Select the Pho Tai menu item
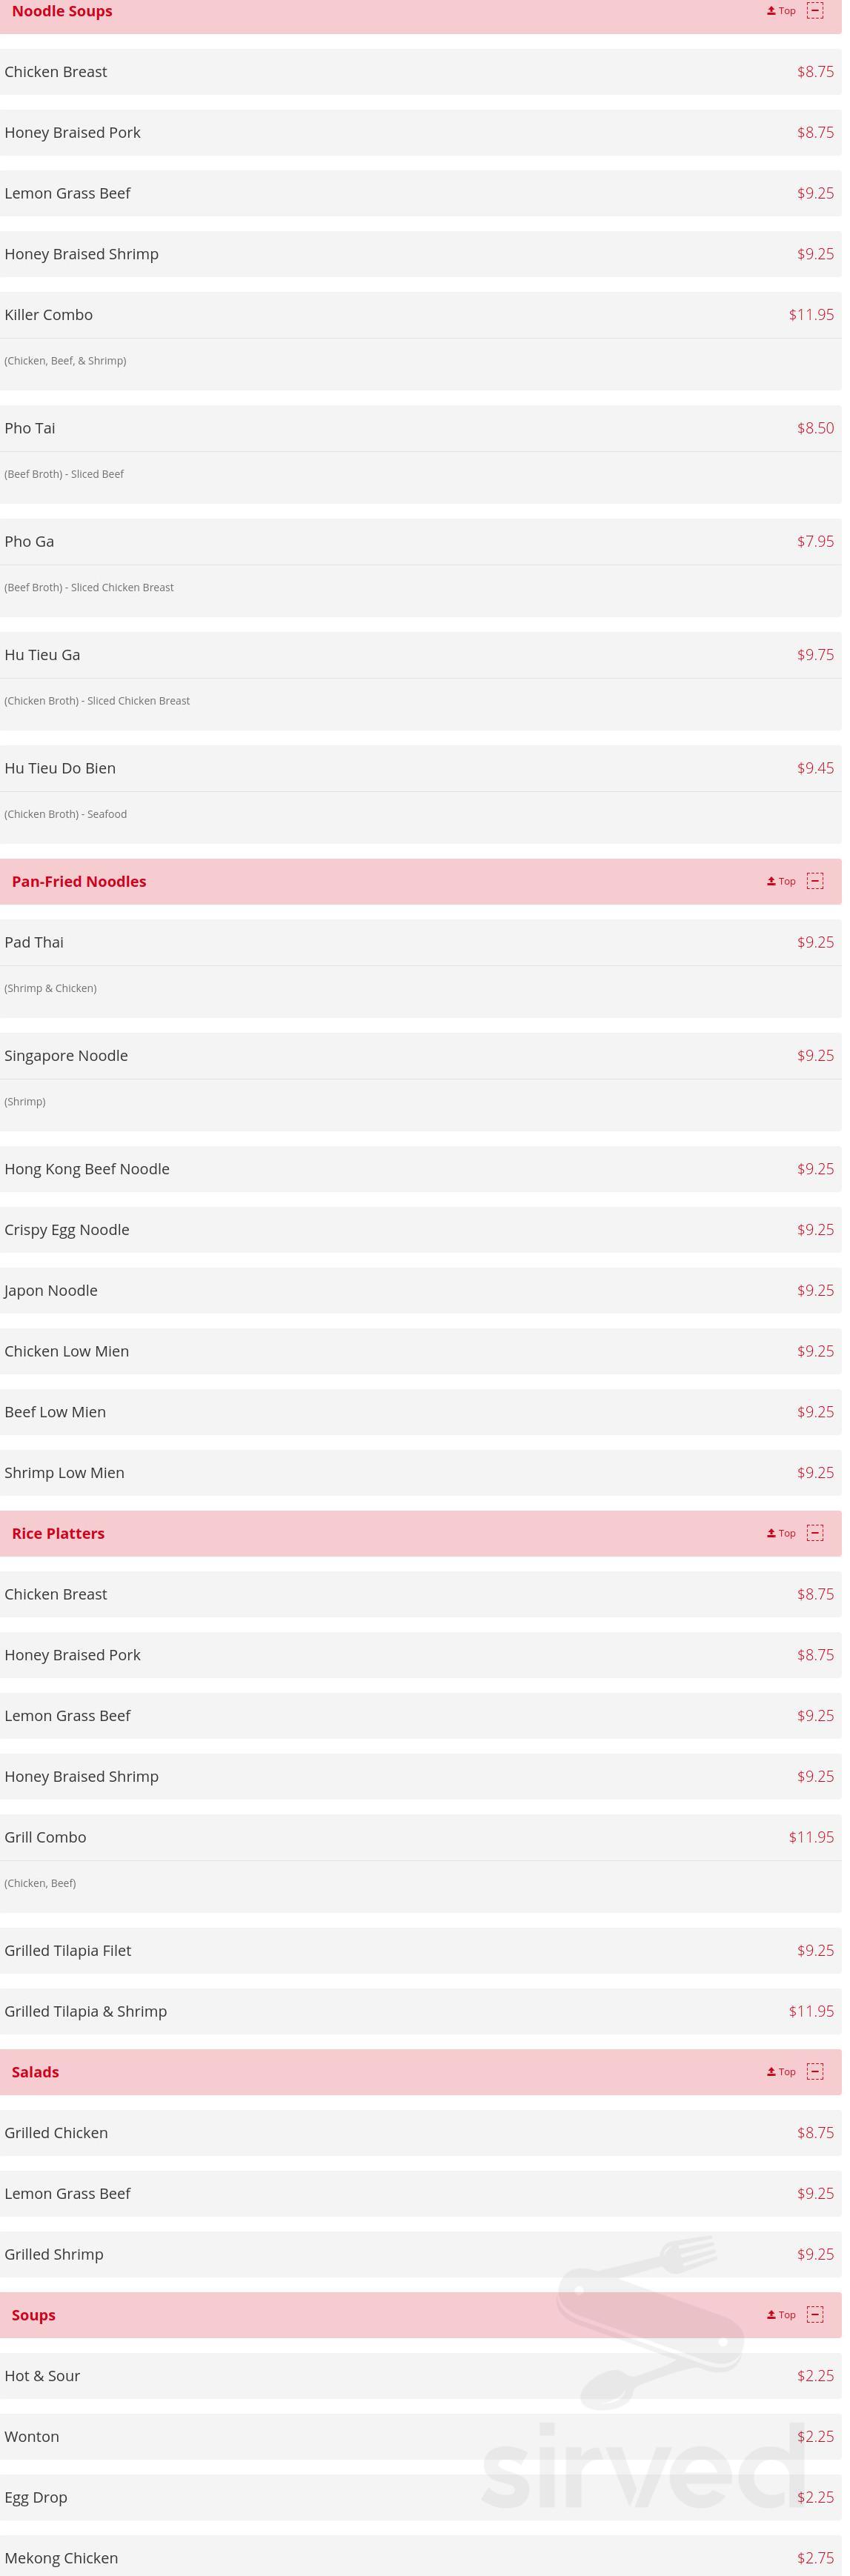 (30, 428)
